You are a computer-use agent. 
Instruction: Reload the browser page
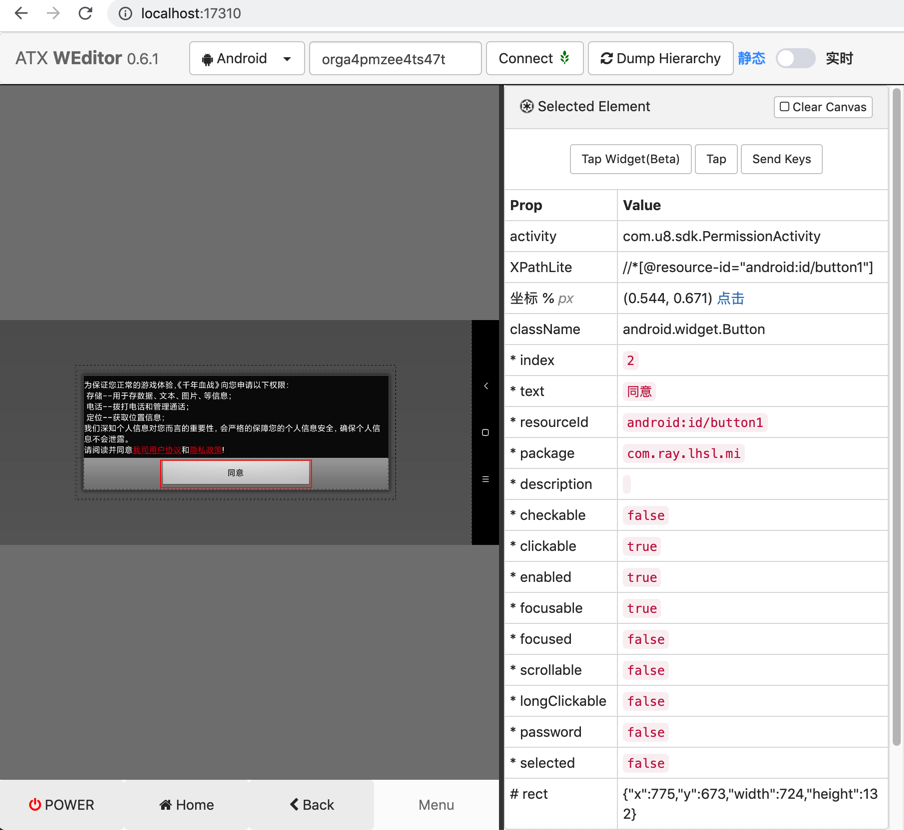(x=85, y=13)
